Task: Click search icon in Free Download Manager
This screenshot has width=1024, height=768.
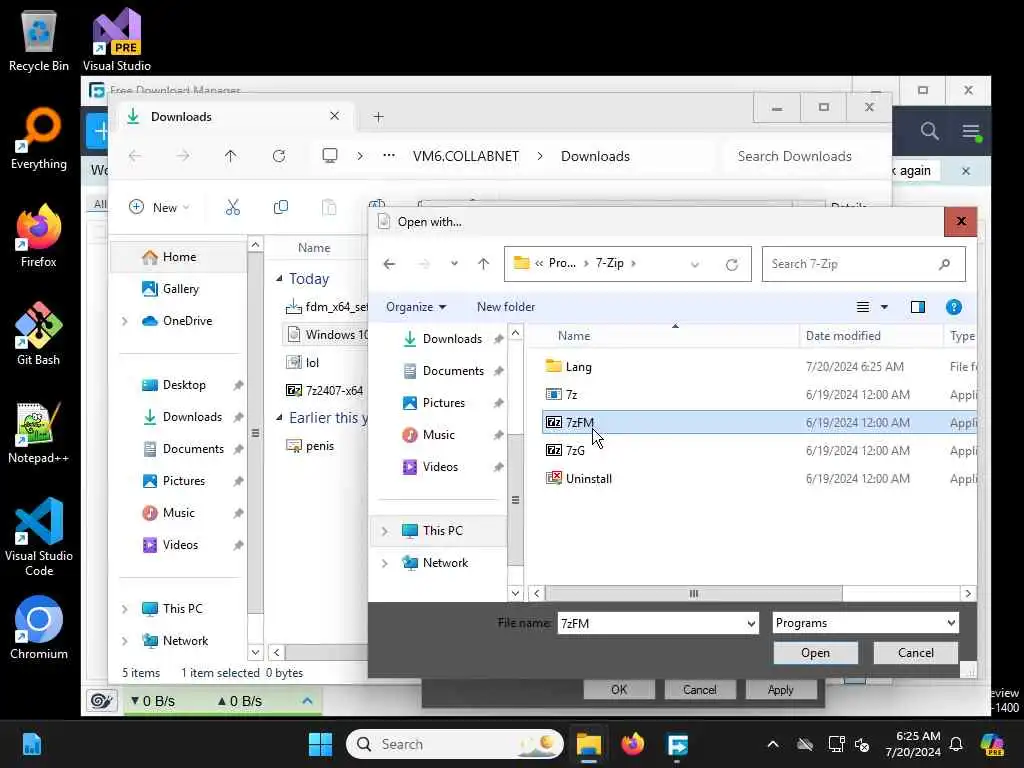Action: pos(929,131)
